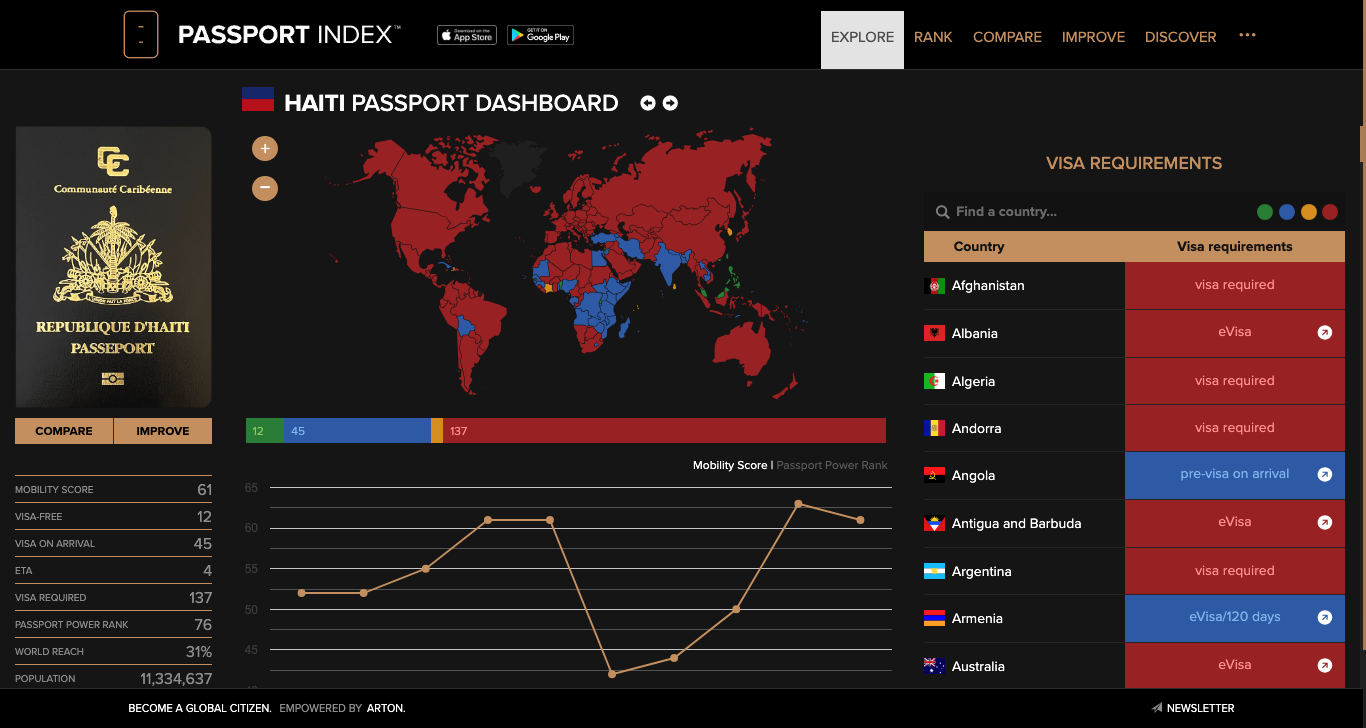
Task: Click IMPROVE button under passport
Action: coord(163,431)
